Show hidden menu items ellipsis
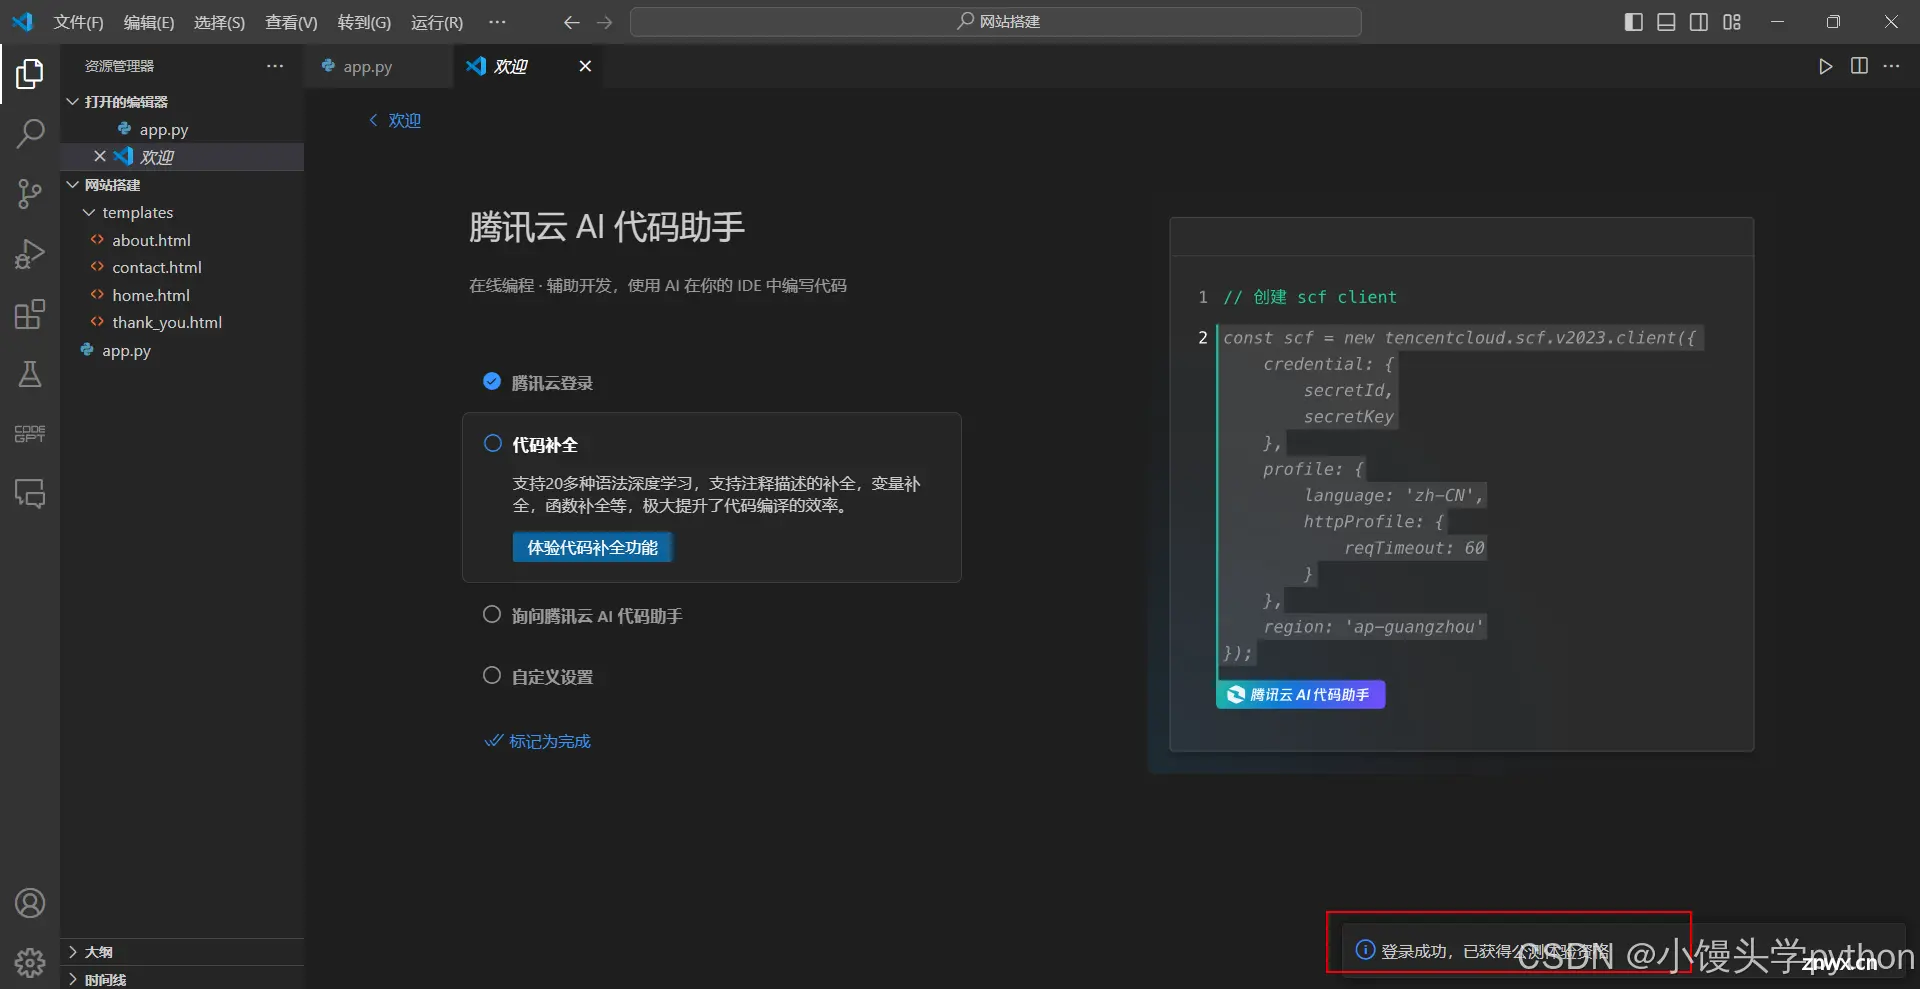The width and height of the screenshot is (1920, 989). tap(497, 22)
